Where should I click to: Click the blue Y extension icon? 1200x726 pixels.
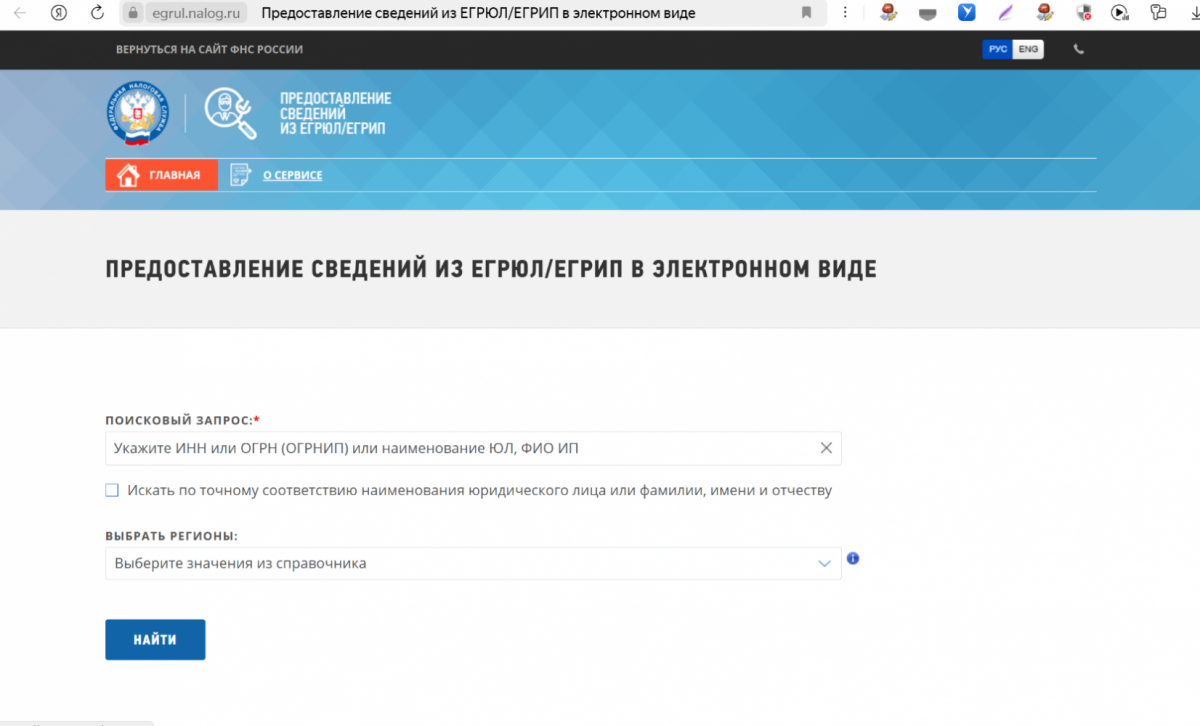click(x=966, y=13)
